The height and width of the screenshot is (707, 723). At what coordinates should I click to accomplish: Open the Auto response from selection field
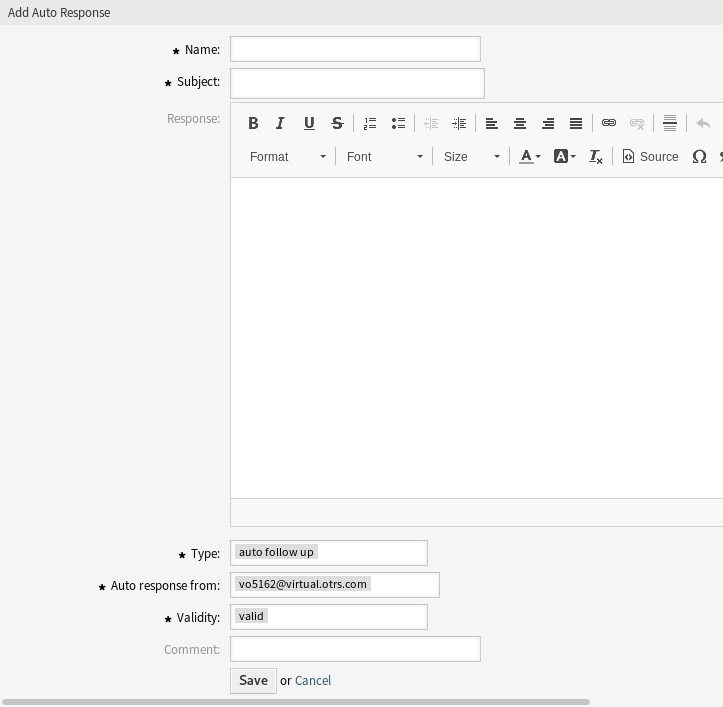coord(335,585)
